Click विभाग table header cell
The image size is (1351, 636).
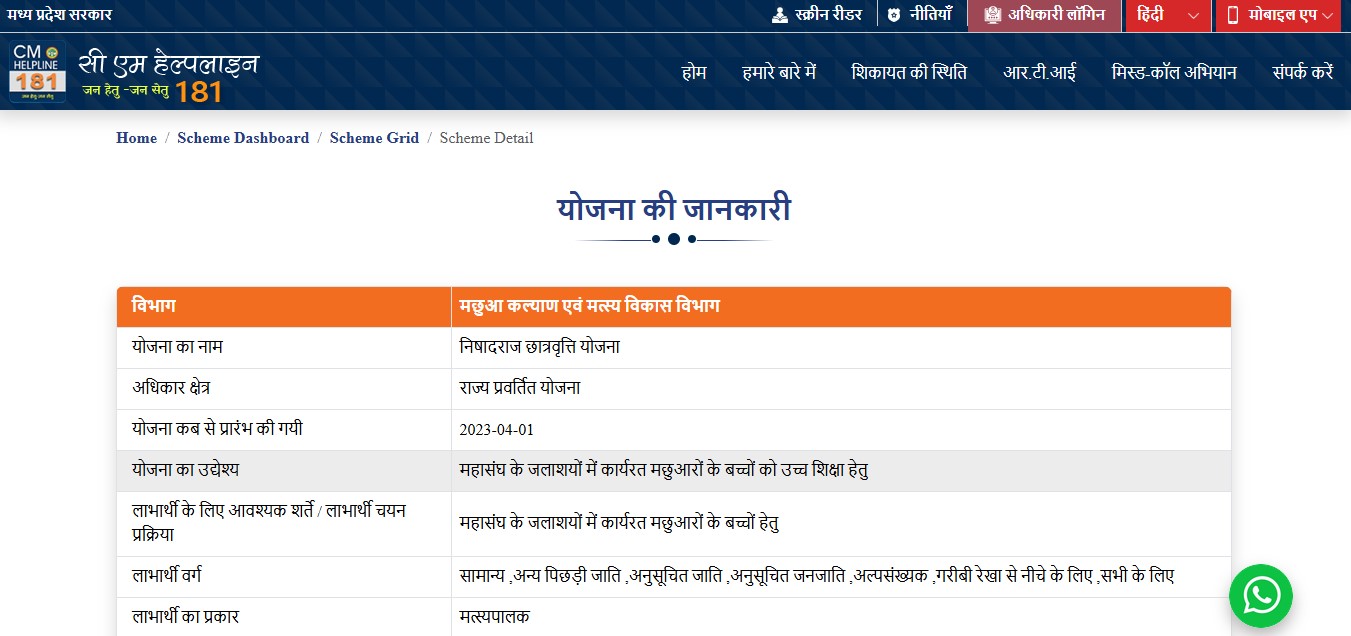(284, 307)
